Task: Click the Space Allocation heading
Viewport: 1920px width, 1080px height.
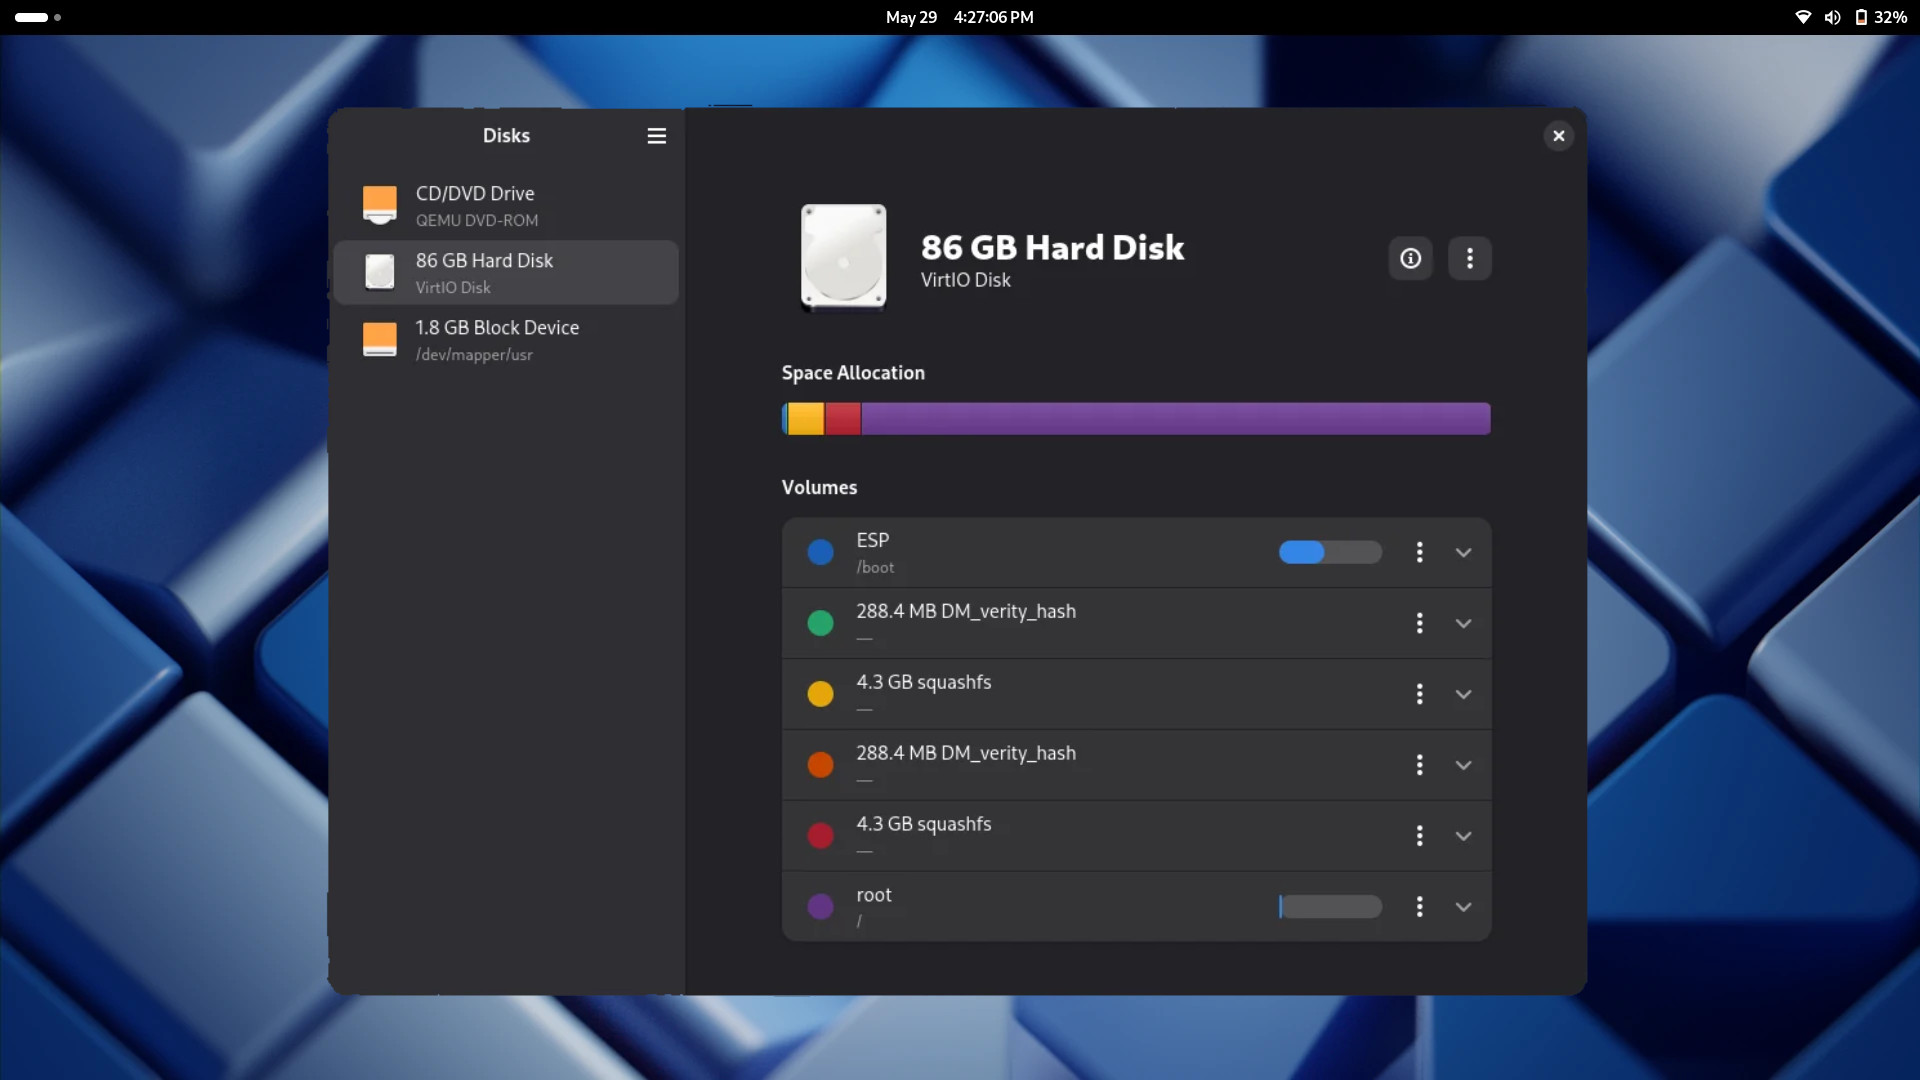Action: [853, 373]
